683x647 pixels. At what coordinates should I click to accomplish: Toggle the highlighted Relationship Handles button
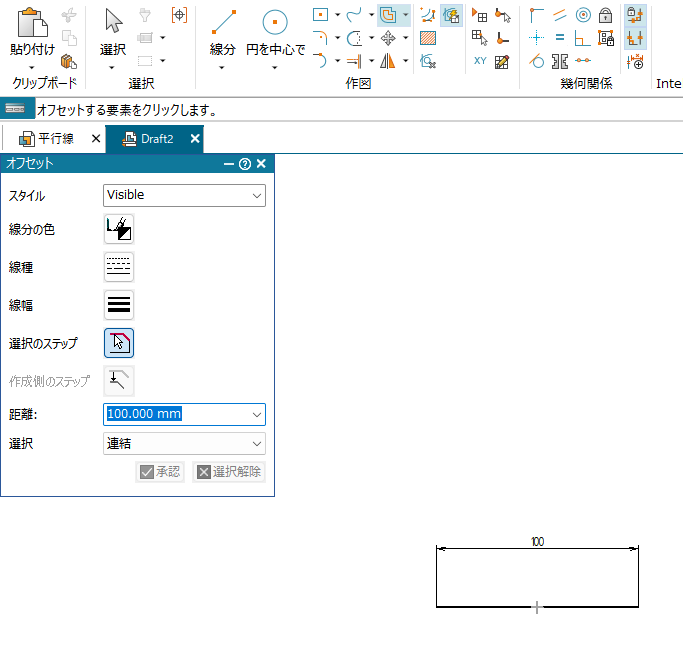(x=635, y=38)
